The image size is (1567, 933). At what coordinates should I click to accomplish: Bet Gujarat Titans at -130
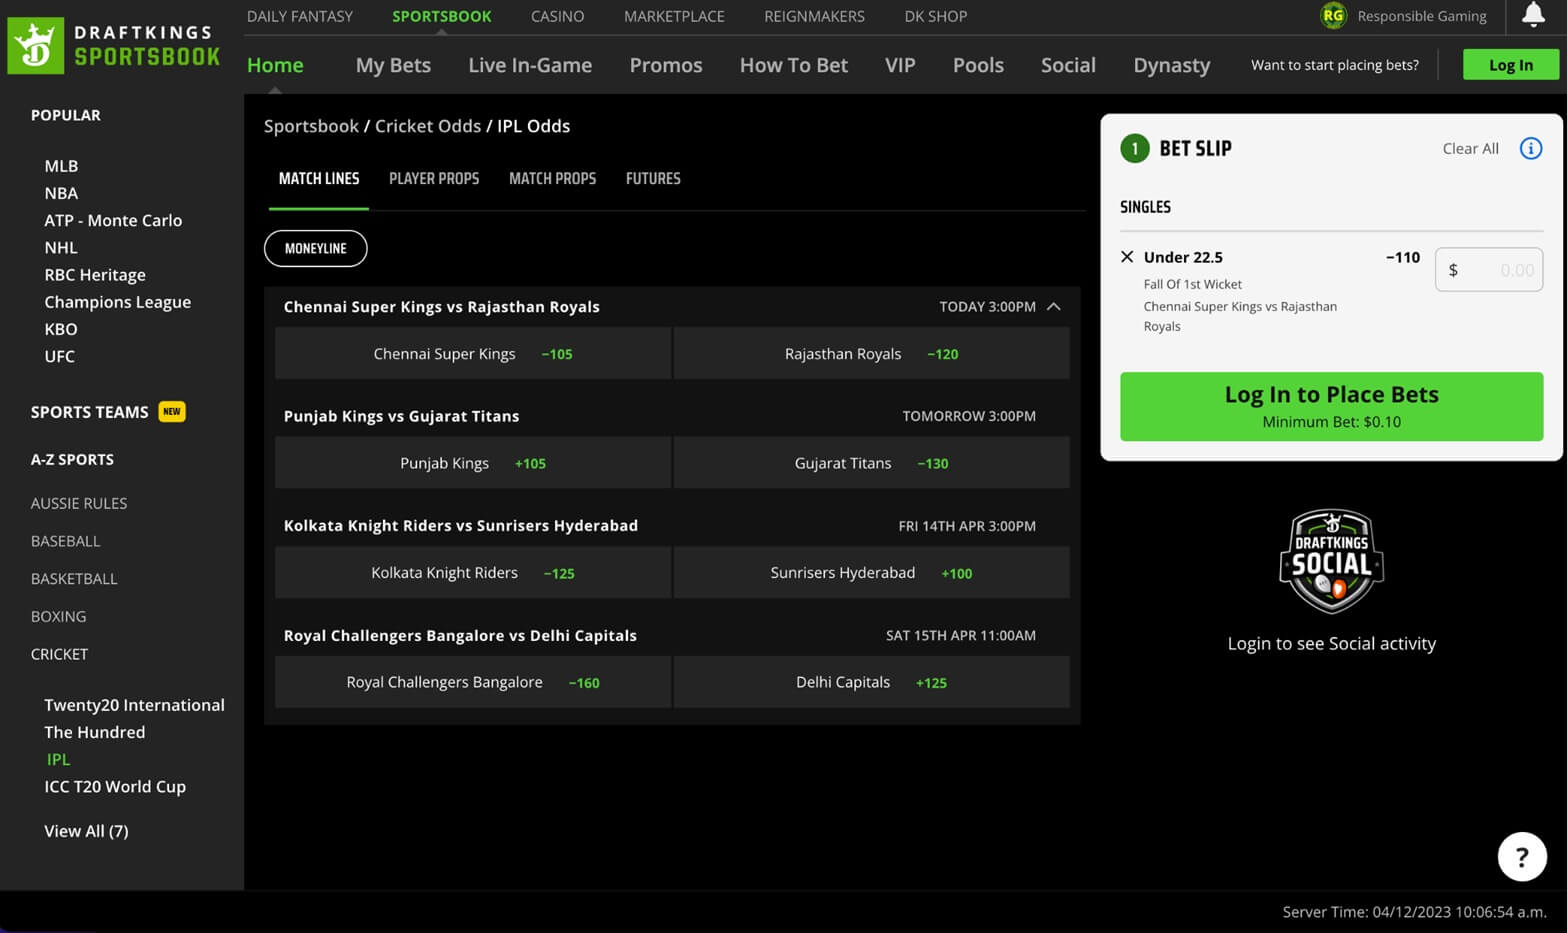tap(871, 463)
